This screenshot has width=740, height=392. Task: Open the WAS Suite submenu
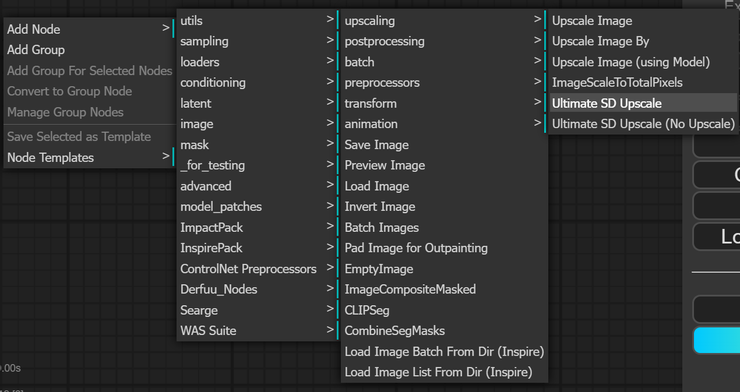pyautogui.click(x=258, y=330)
